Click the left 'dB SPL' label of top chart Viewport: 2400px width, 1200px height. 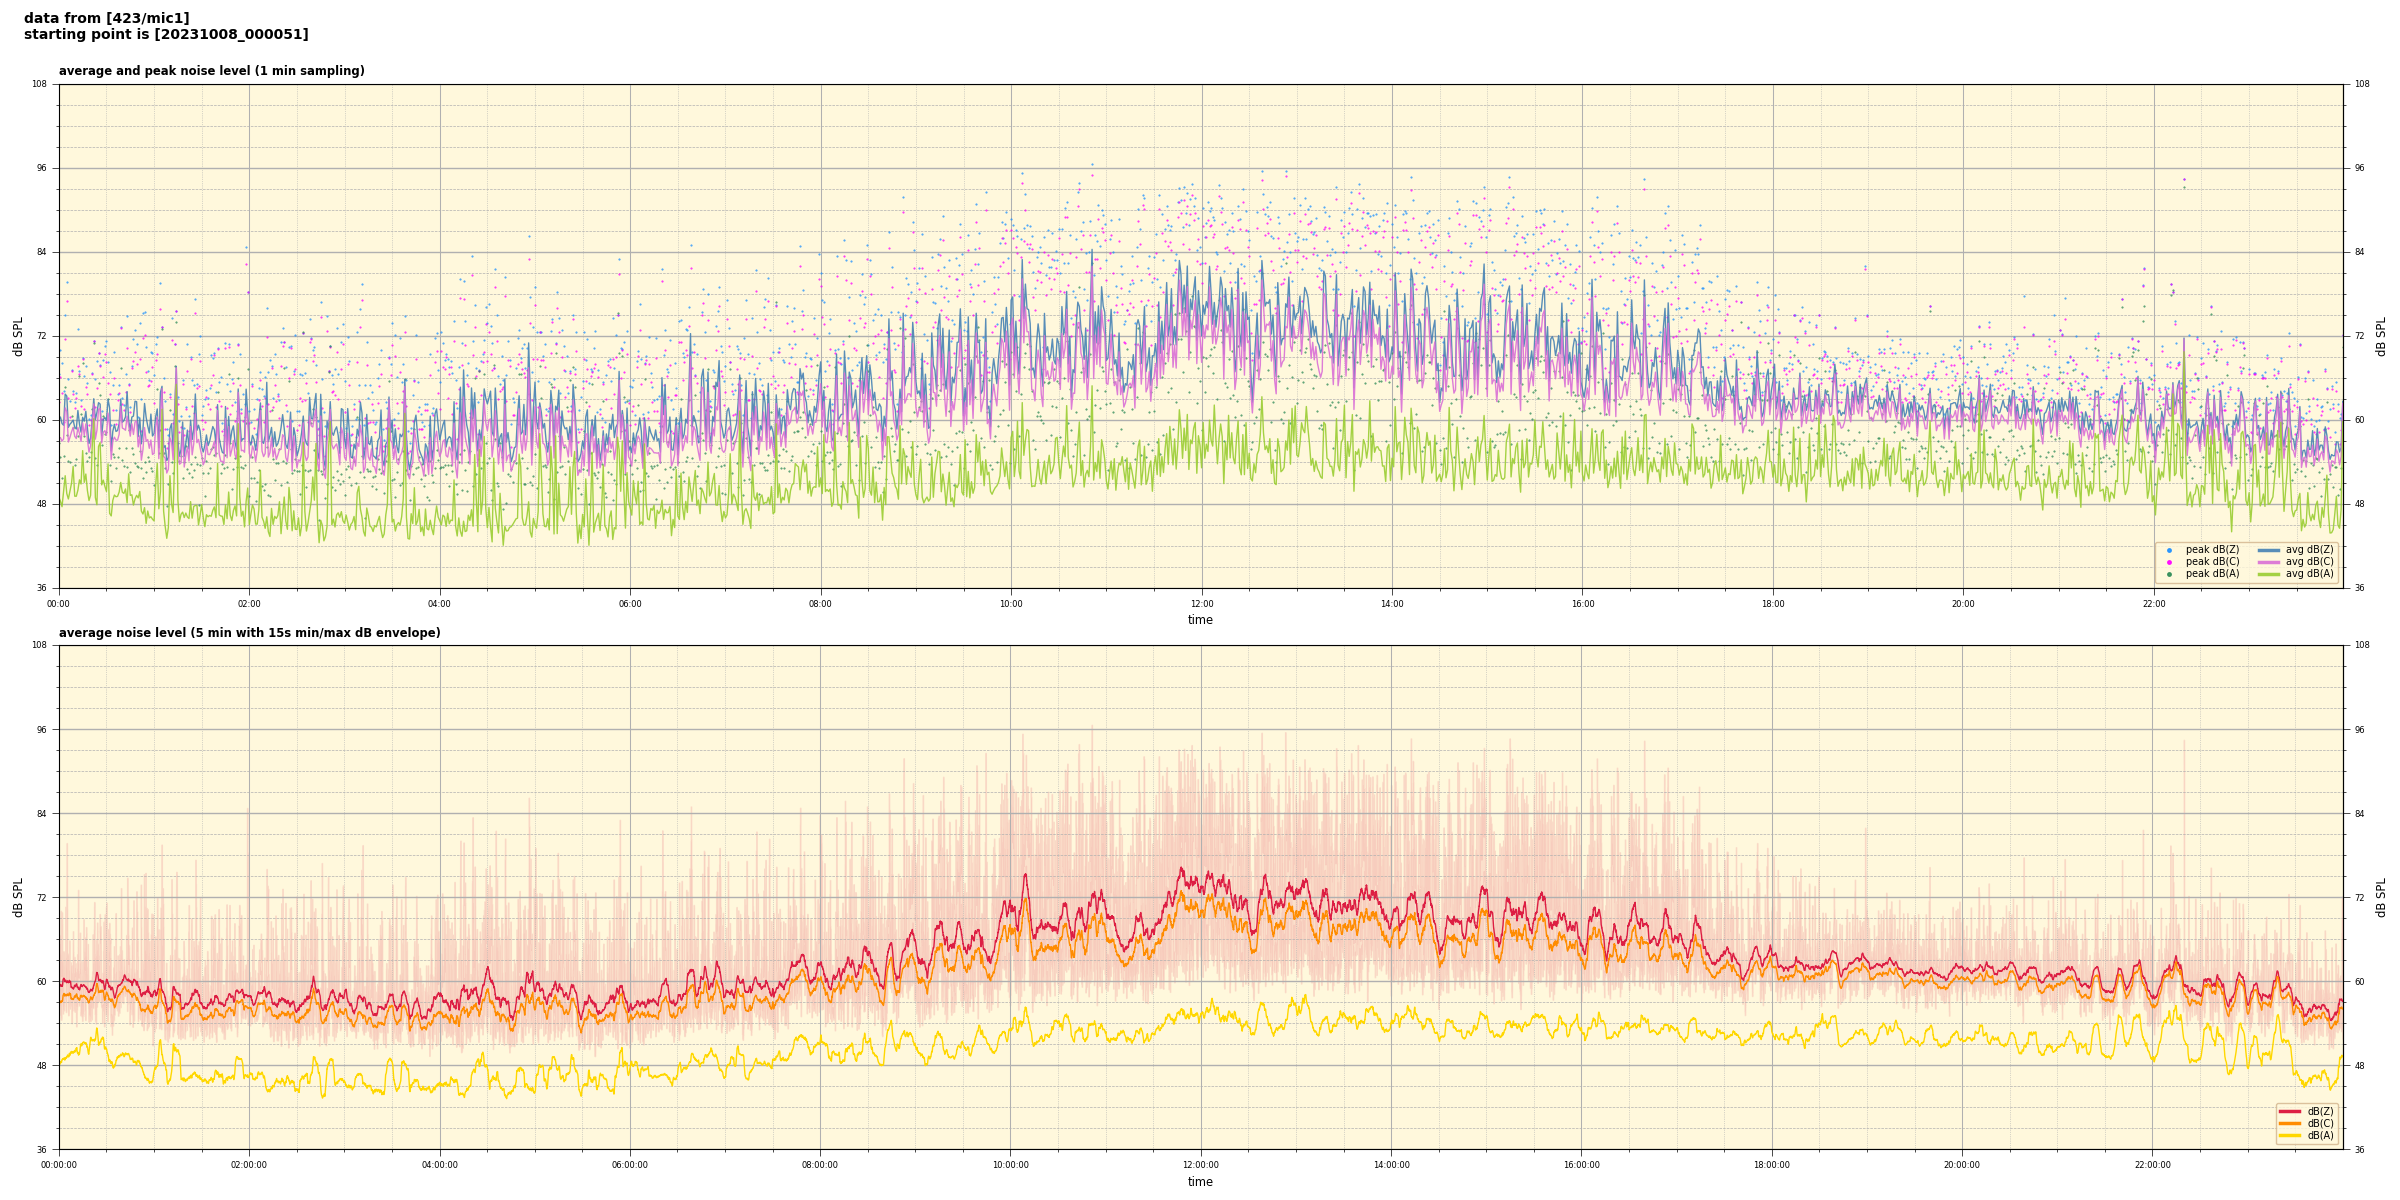(18, 336)
